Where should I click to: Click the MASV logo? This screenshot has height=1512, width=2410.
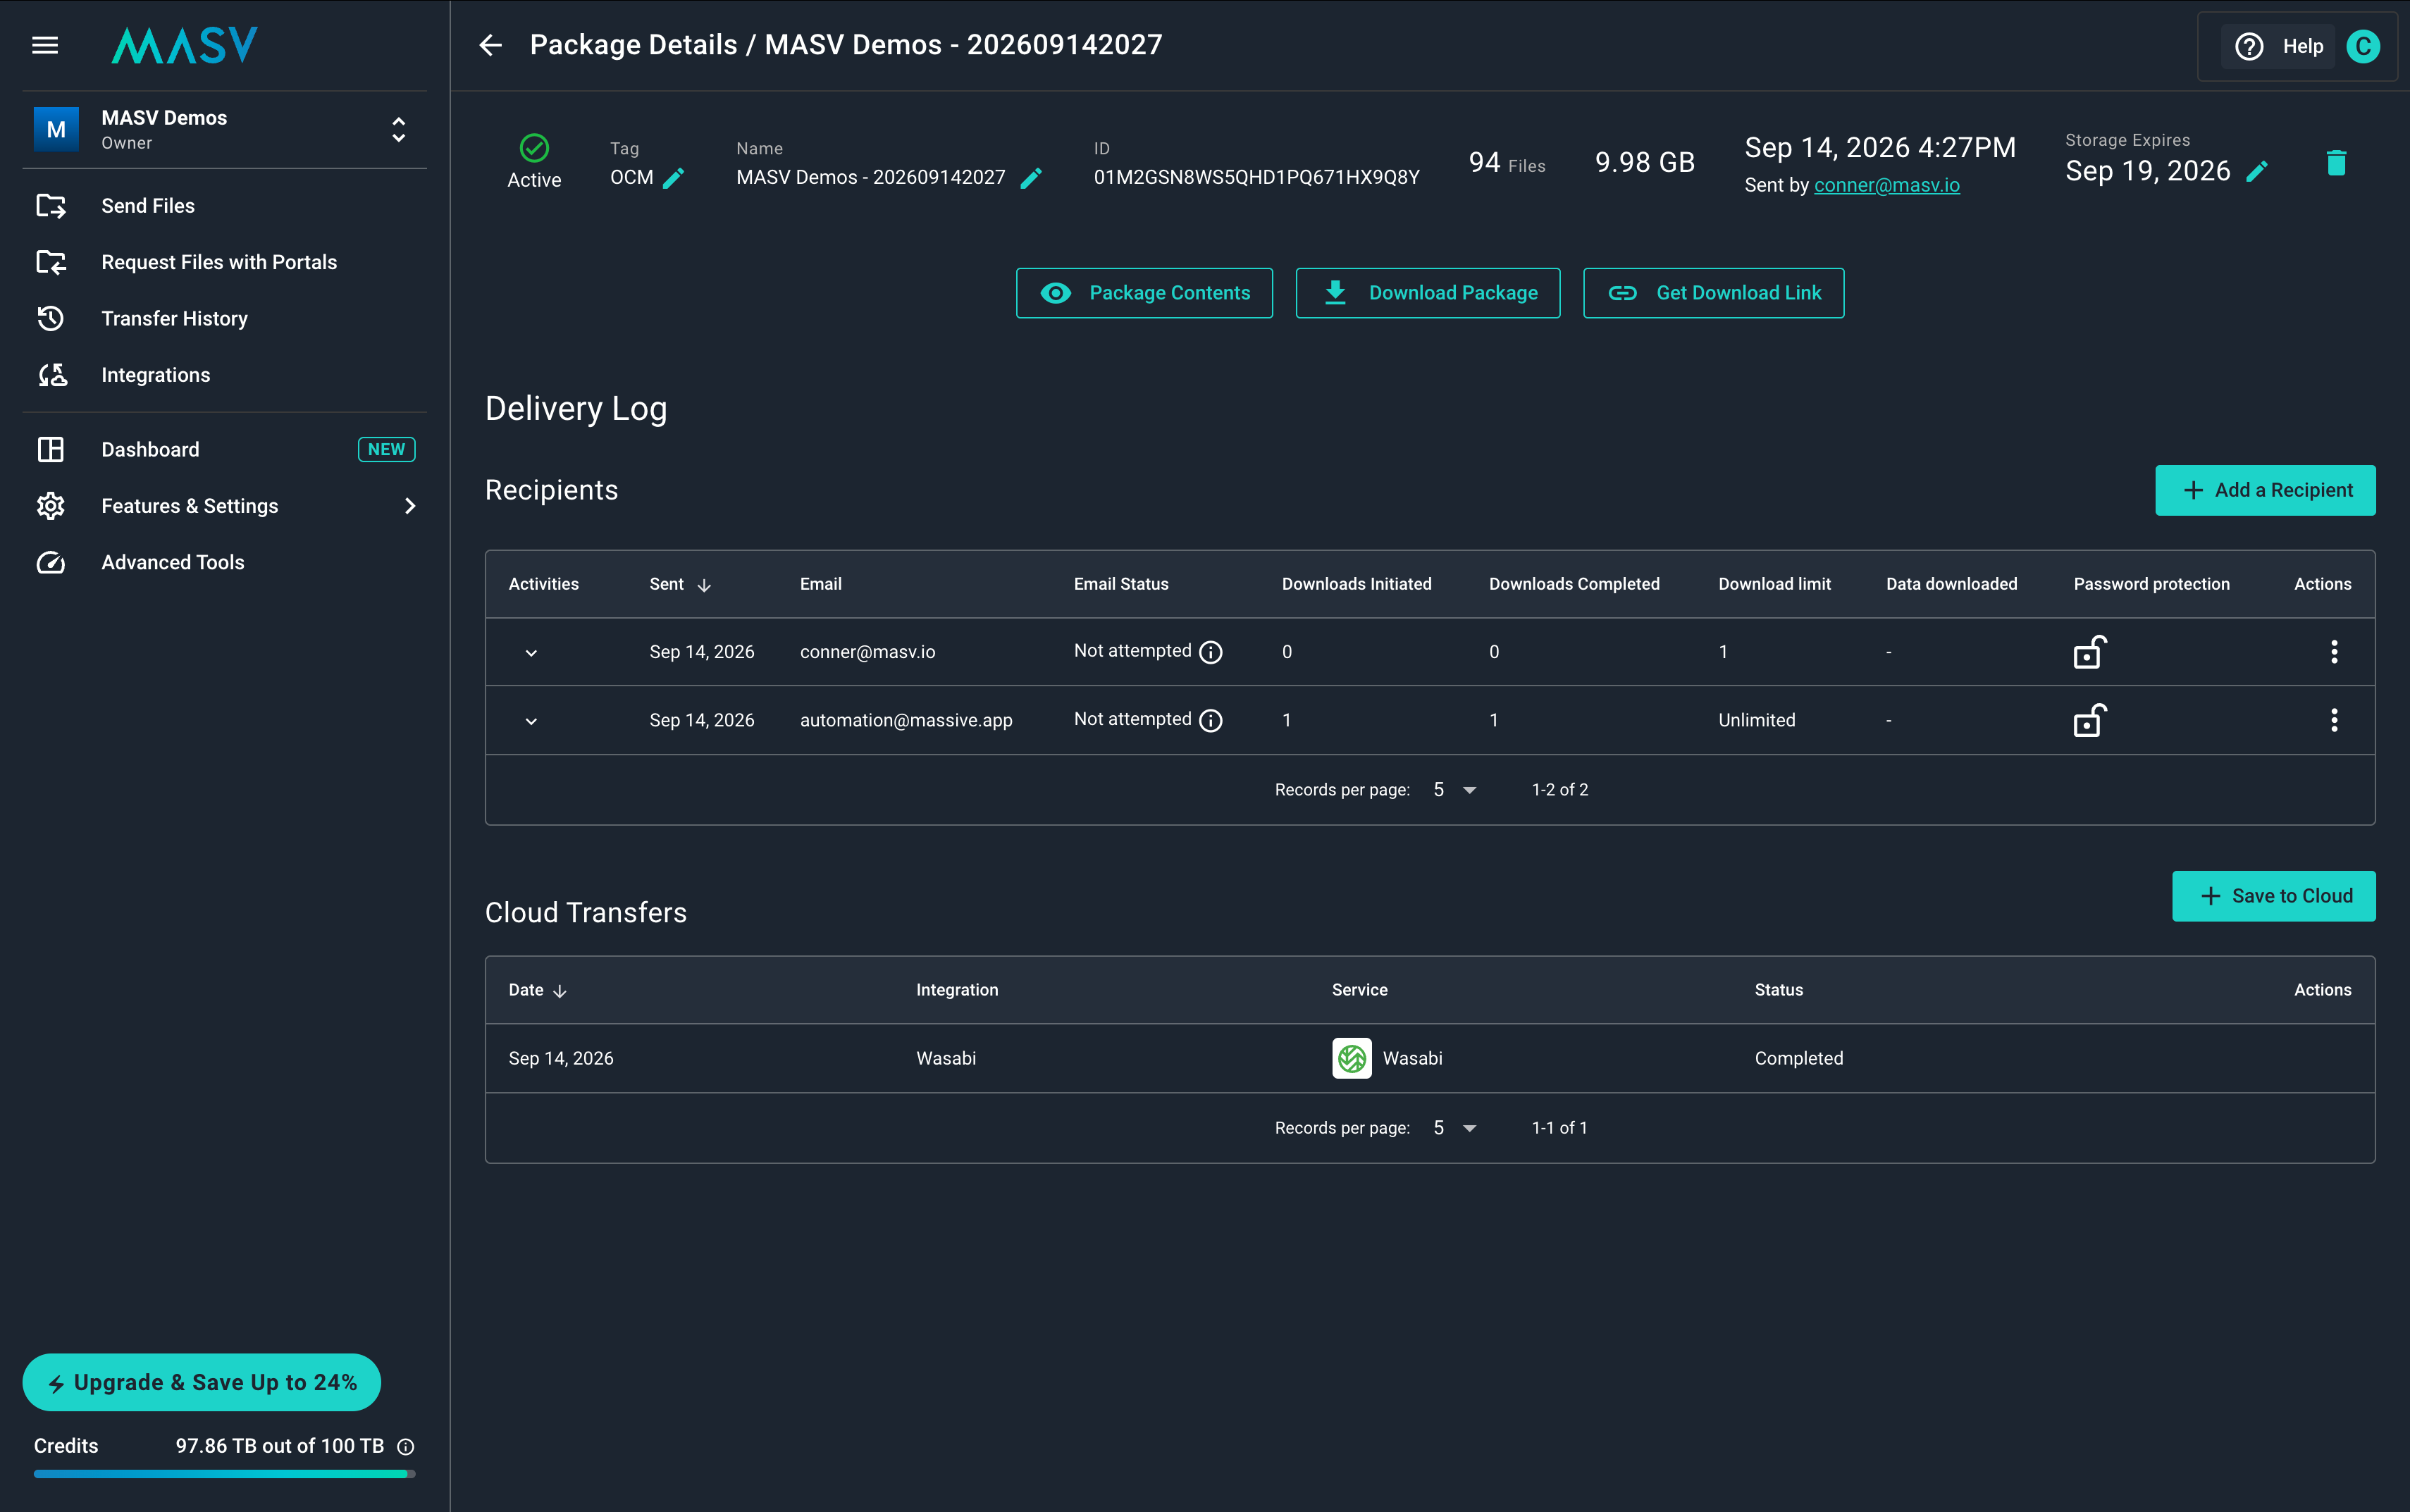coord(184,45)
